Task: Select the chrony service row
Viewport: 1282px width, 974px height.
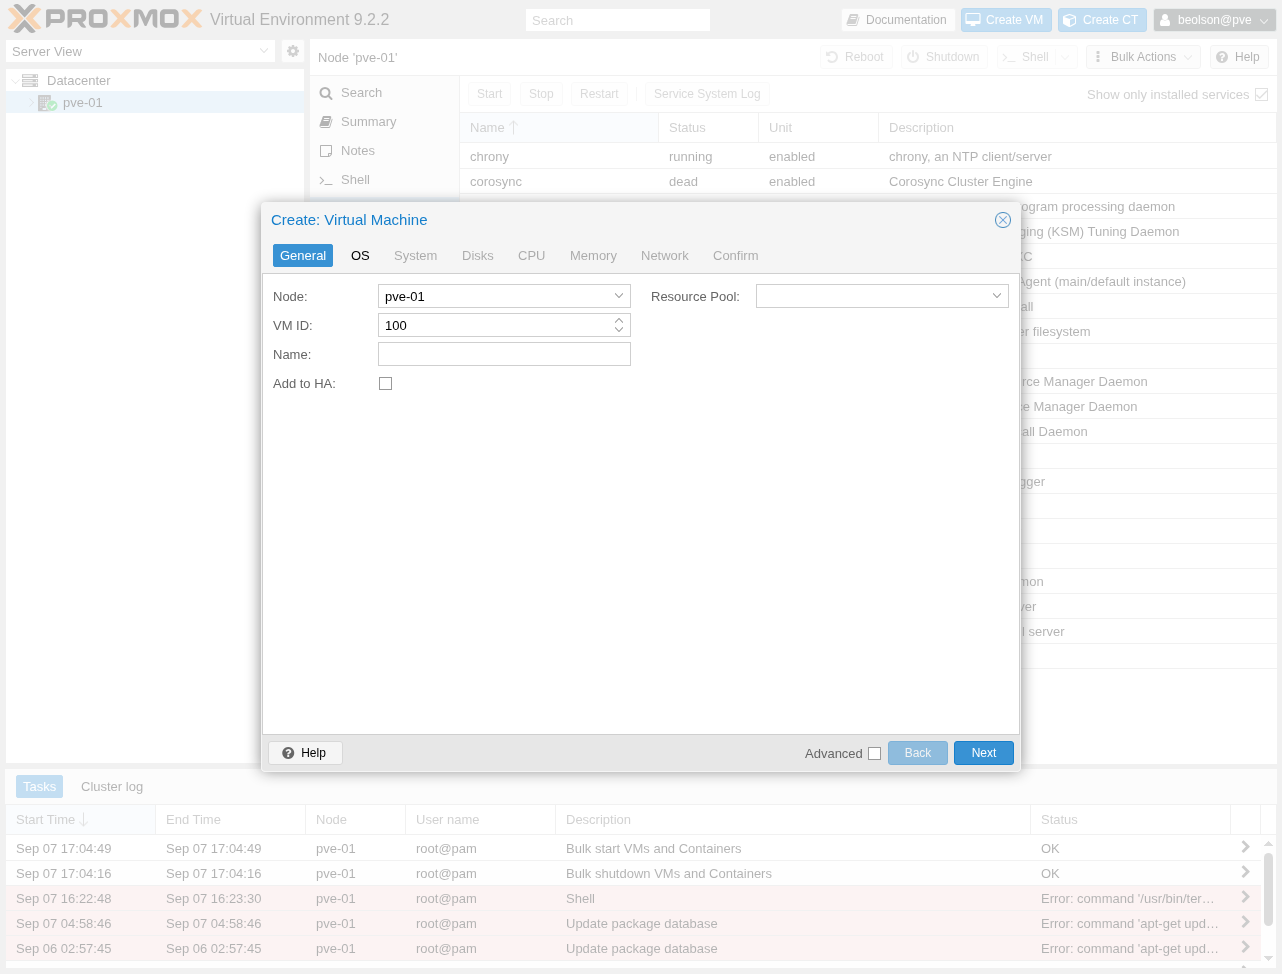Action: tap(868, 157)
